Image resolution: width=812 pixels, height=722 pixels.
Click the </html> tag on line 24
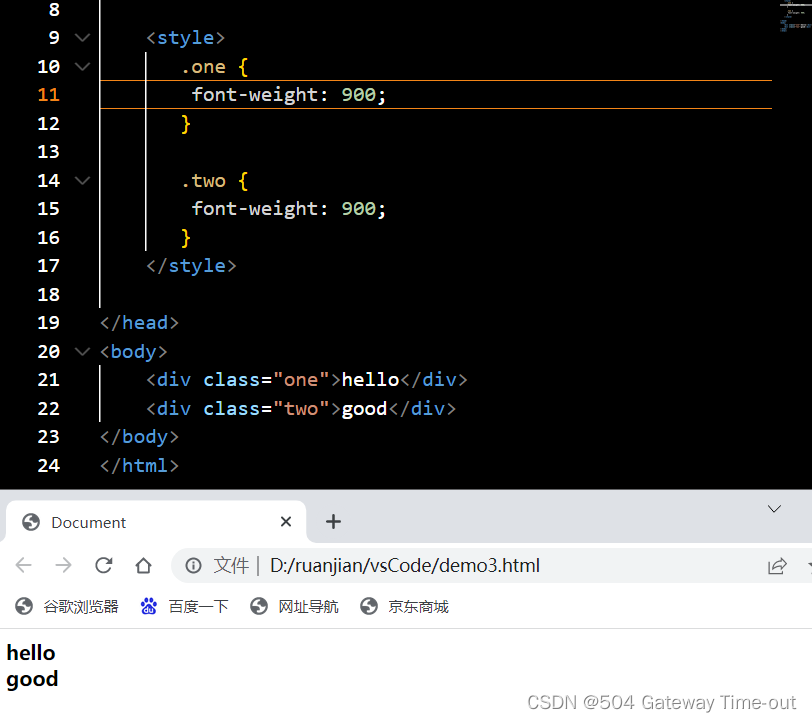(139, 466)
